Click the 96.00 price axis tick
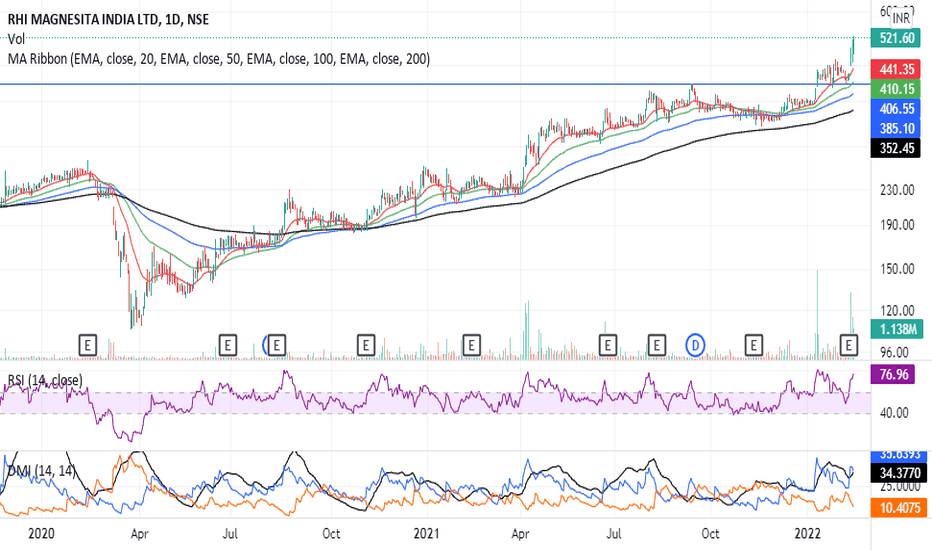This screenshot has width=932, height=550. (x=894, y=351)
